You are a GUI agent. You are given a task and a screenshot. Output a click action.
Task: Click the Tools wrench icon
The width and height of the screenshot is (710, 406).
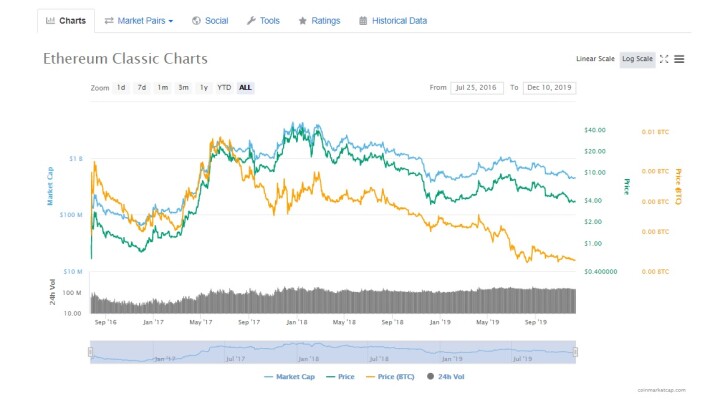251,20
